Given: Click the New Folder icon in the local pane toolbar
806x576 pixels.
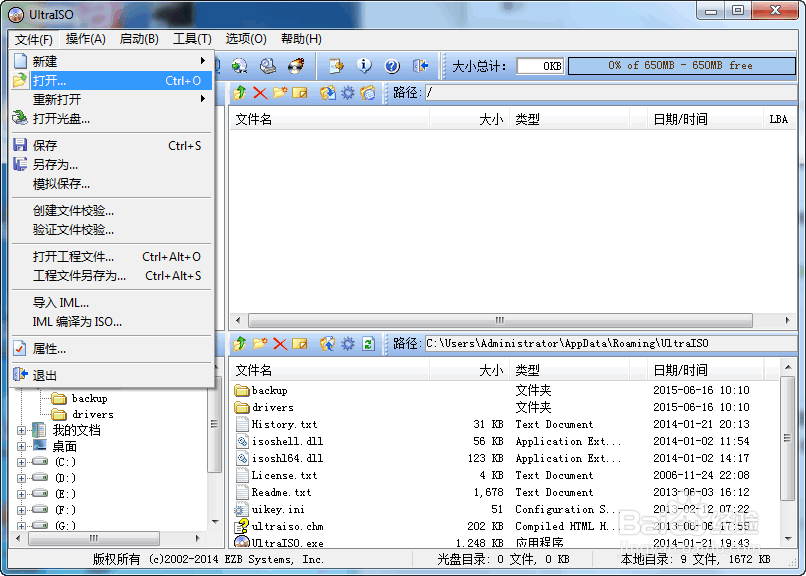Looking at the screenshot, I should coord(260,344).
